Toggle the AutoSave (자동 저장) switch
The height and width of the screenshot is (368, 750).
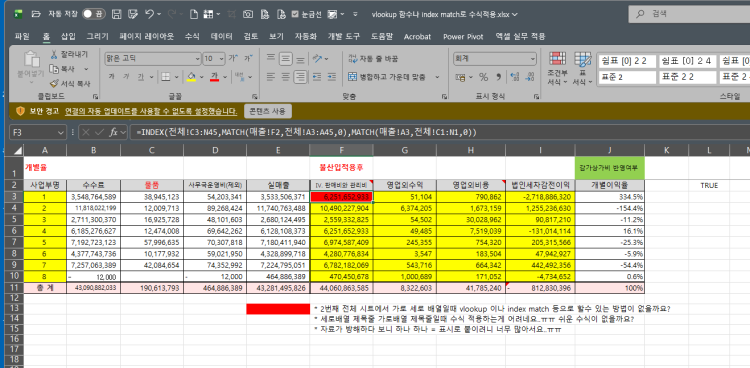(x=94, y=14)
